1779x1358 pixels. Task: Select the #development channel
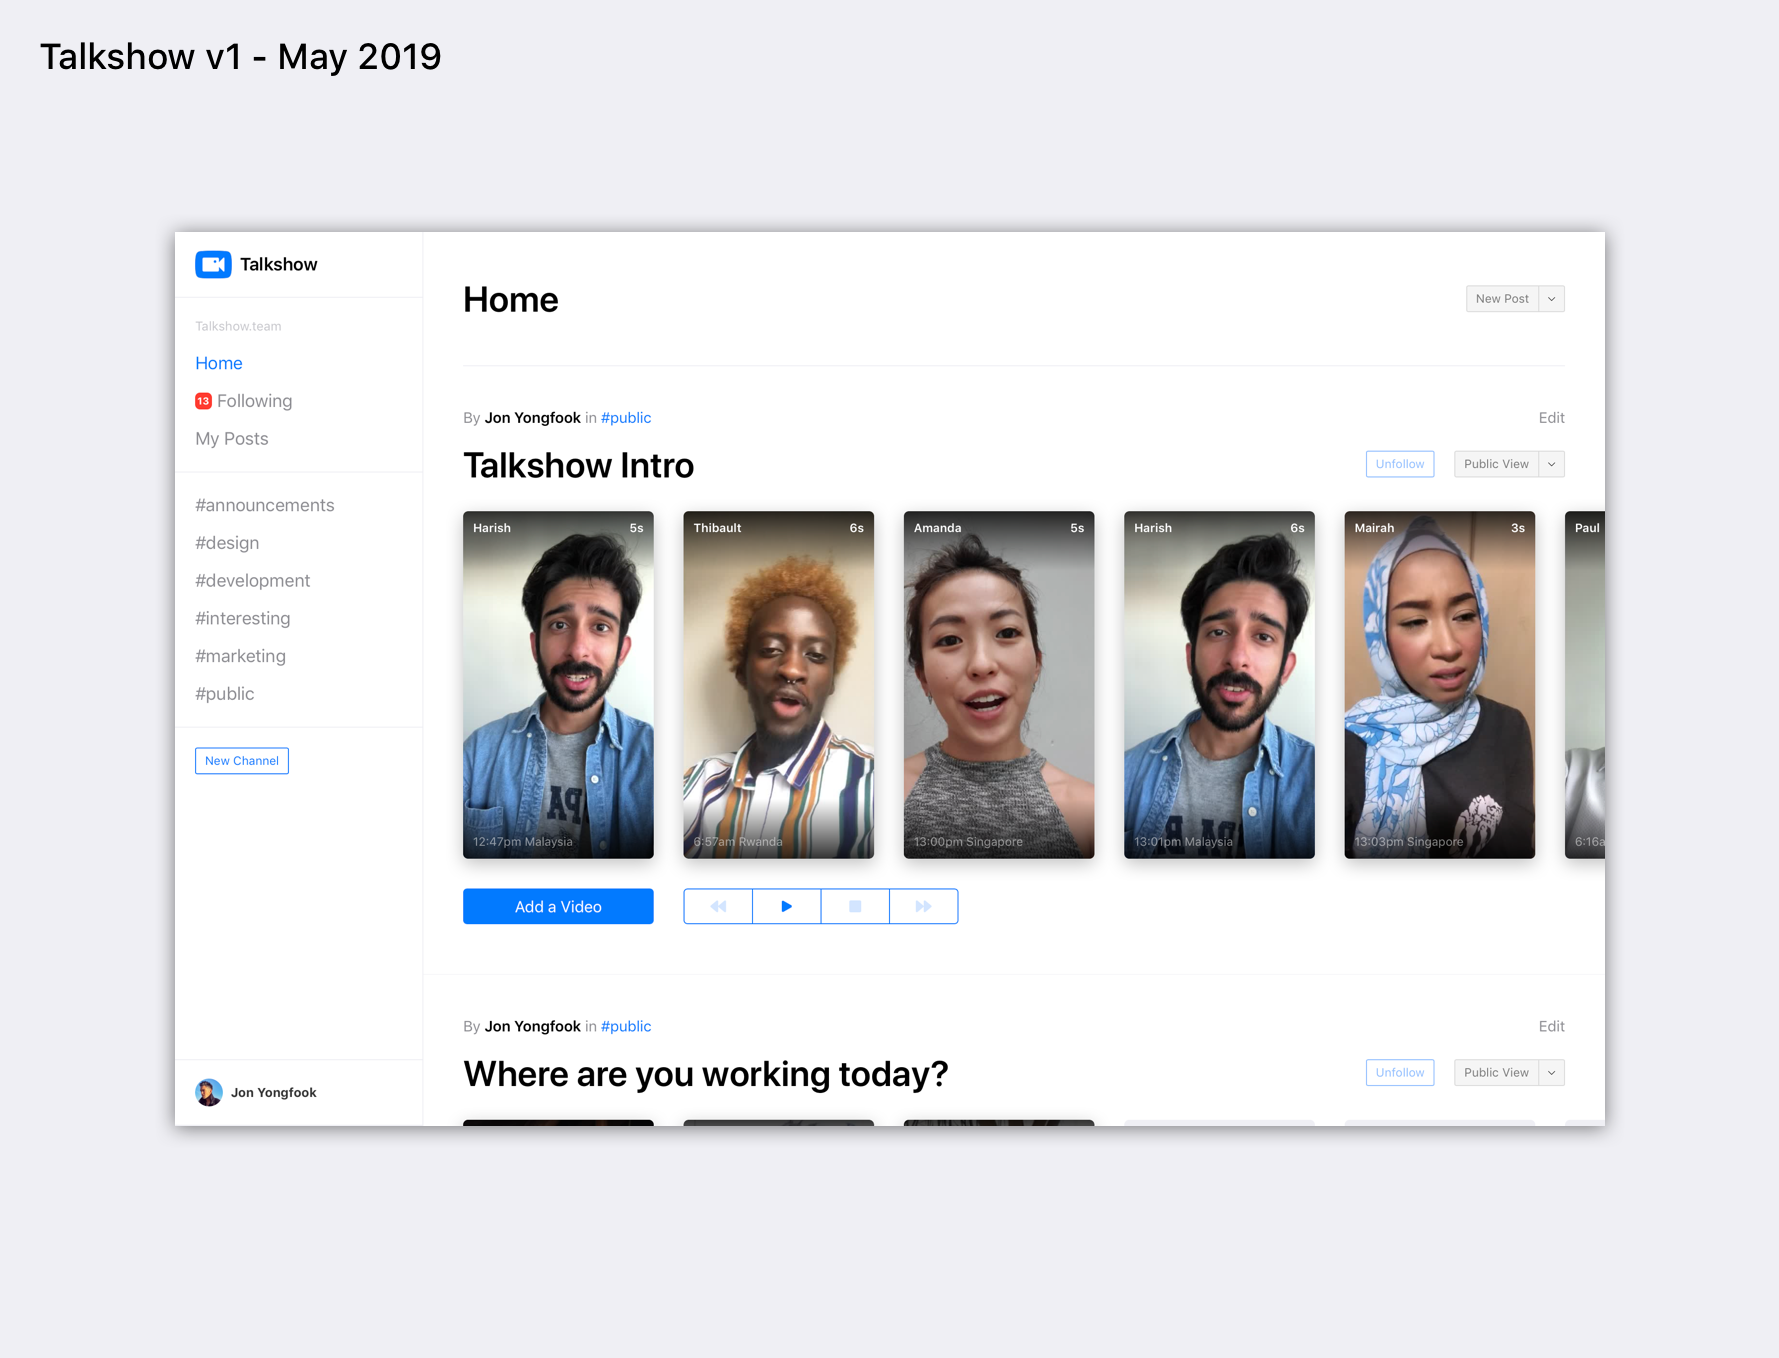pyautogui.click(x=253, y=581)
